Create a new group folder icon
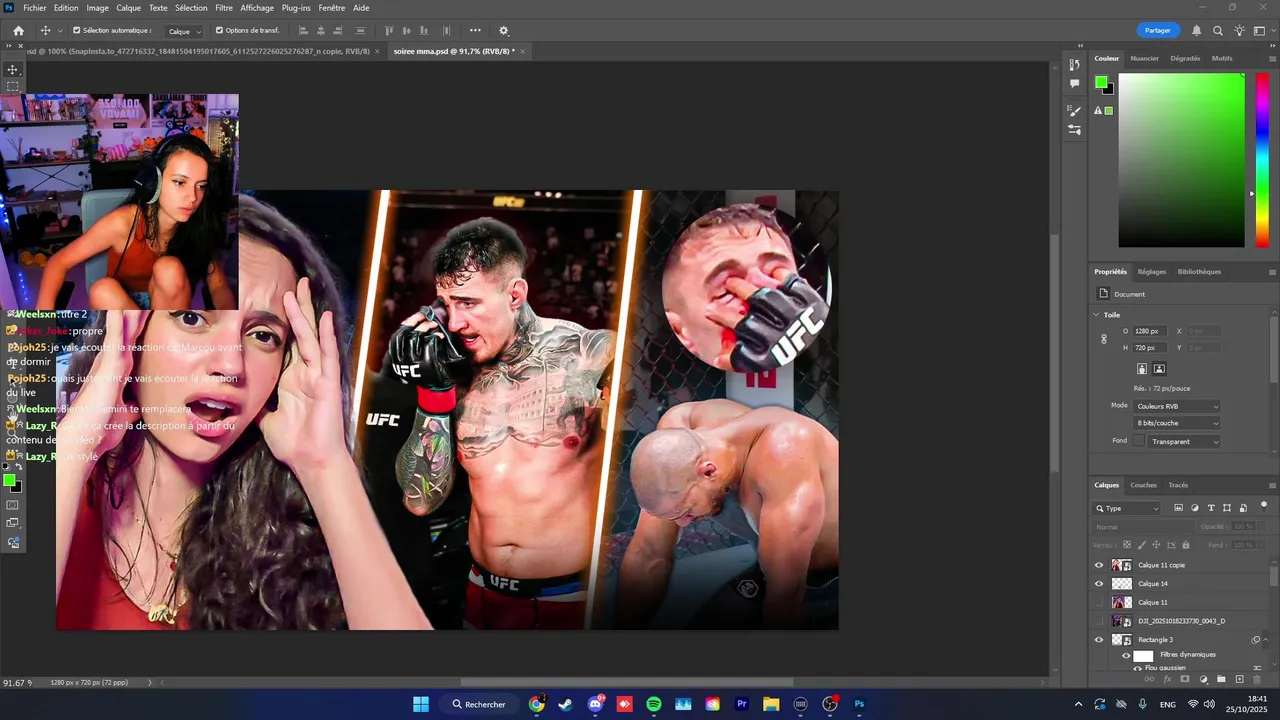1280x720 pixels. [1221, 679]
